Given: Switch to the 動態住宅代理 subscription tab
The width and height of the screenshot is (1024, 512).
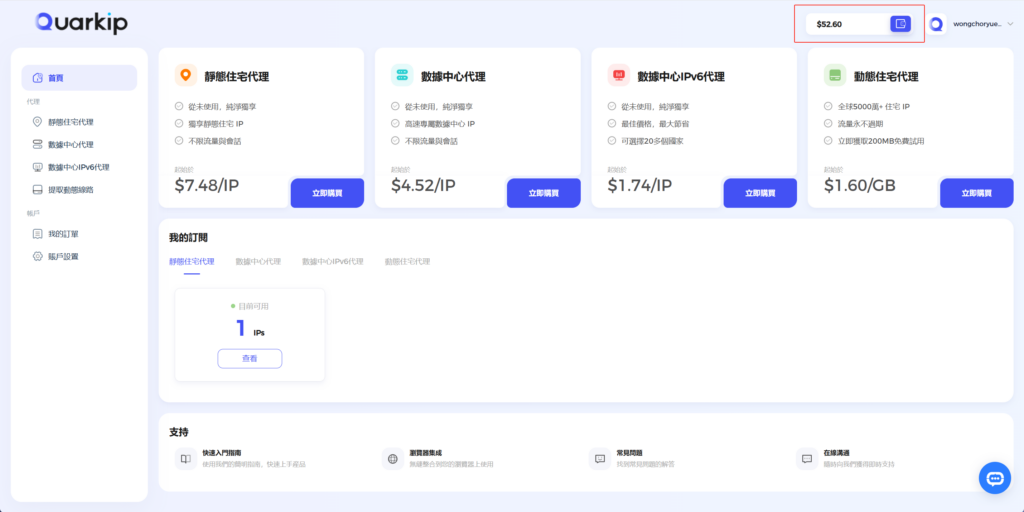Looking at the screenshot, I should tap(408, 261).
